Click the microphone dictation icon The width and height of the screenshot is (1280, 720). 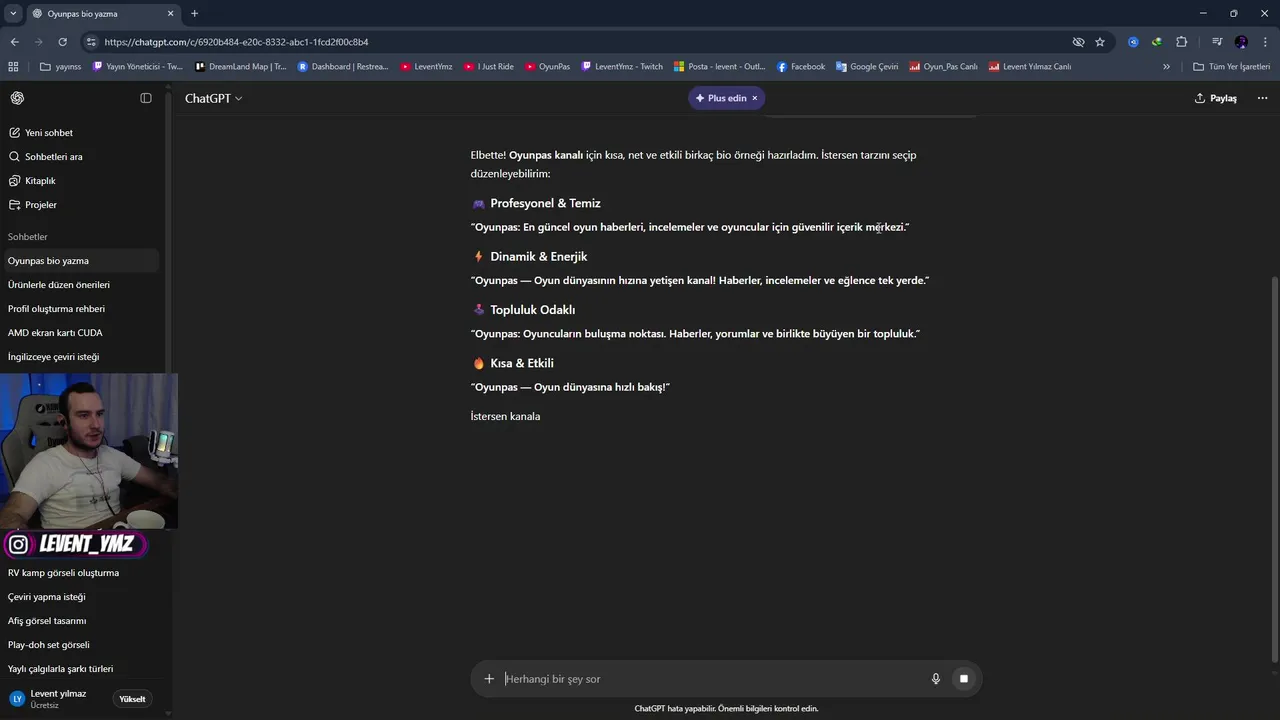click(936, 679)
